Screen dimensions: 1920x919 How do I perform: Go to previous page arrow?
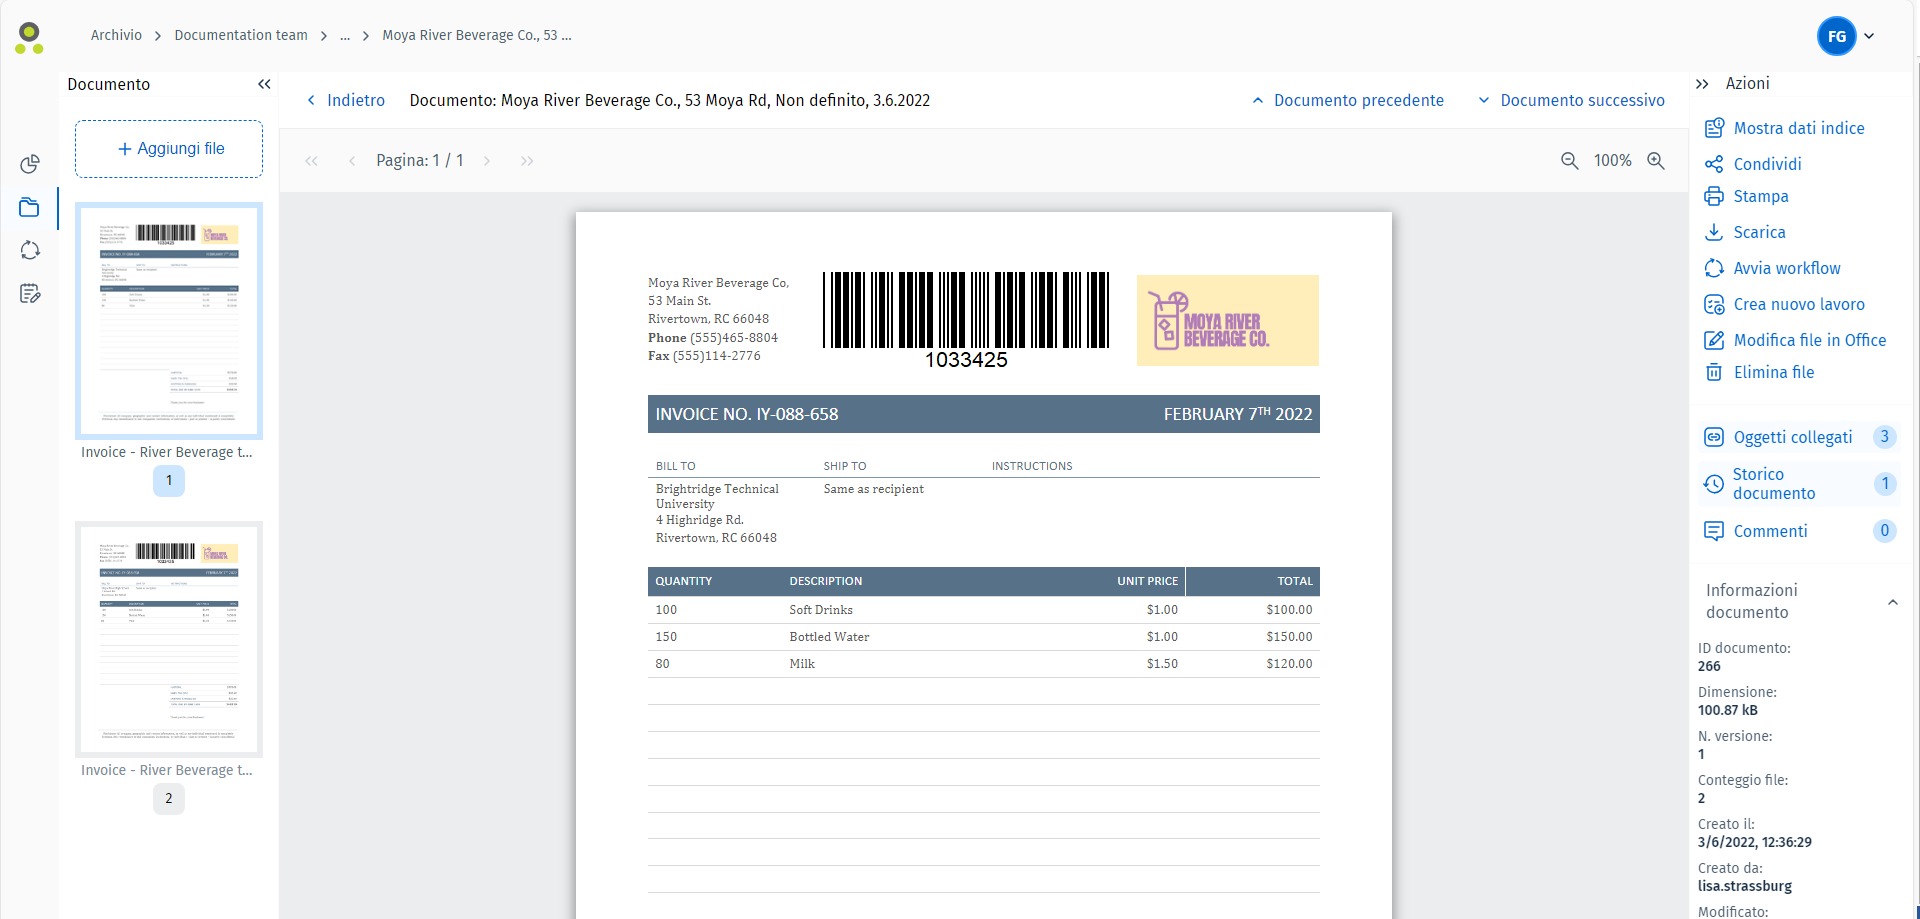point(352,161)
